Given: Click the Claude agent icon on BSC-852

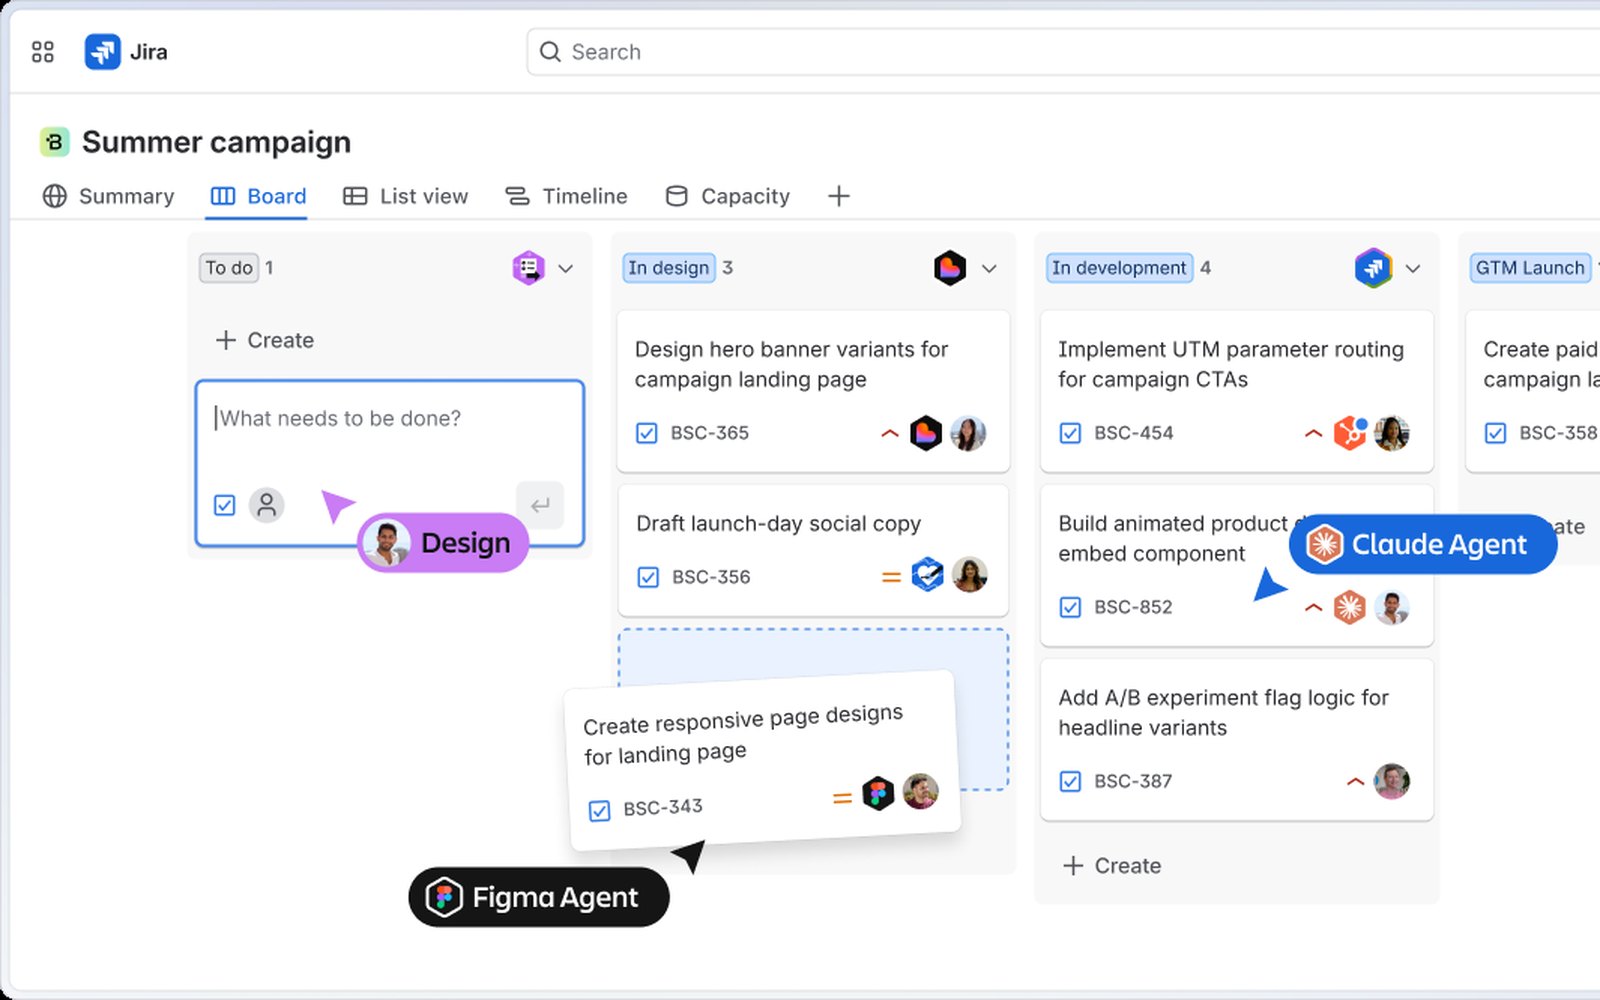Looking at the screenshot, I should 1350,607.
